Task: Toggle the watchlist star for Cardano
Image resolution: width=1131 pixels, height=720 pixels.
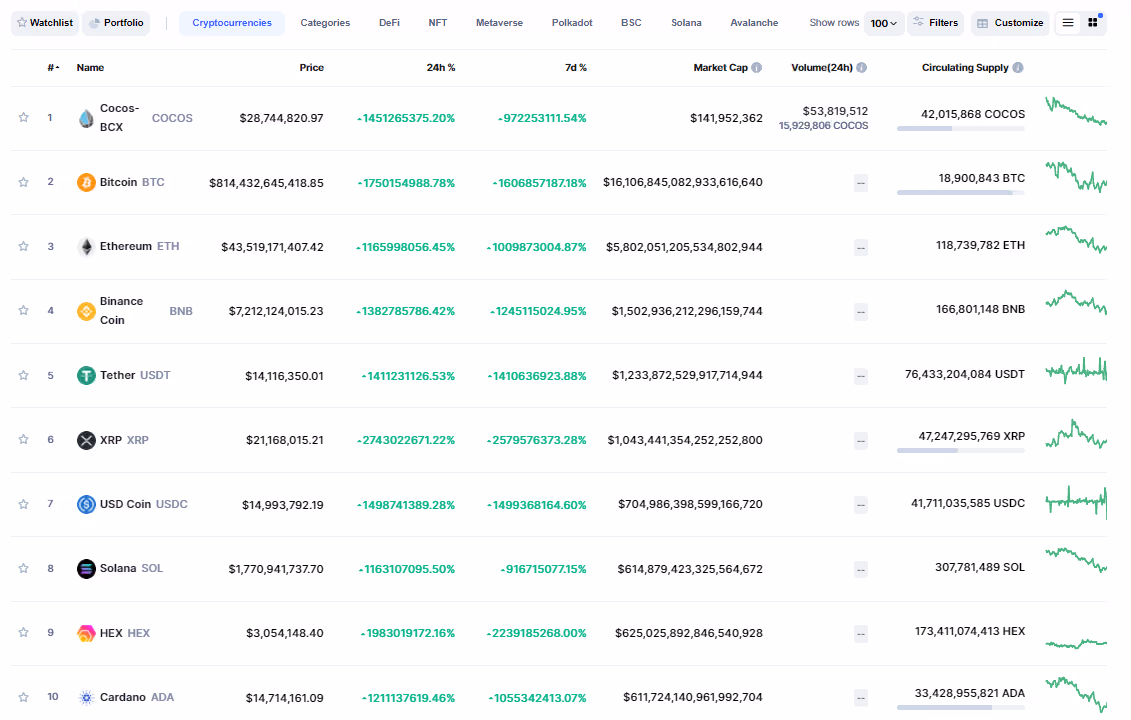Action: (x=24, y=697)
